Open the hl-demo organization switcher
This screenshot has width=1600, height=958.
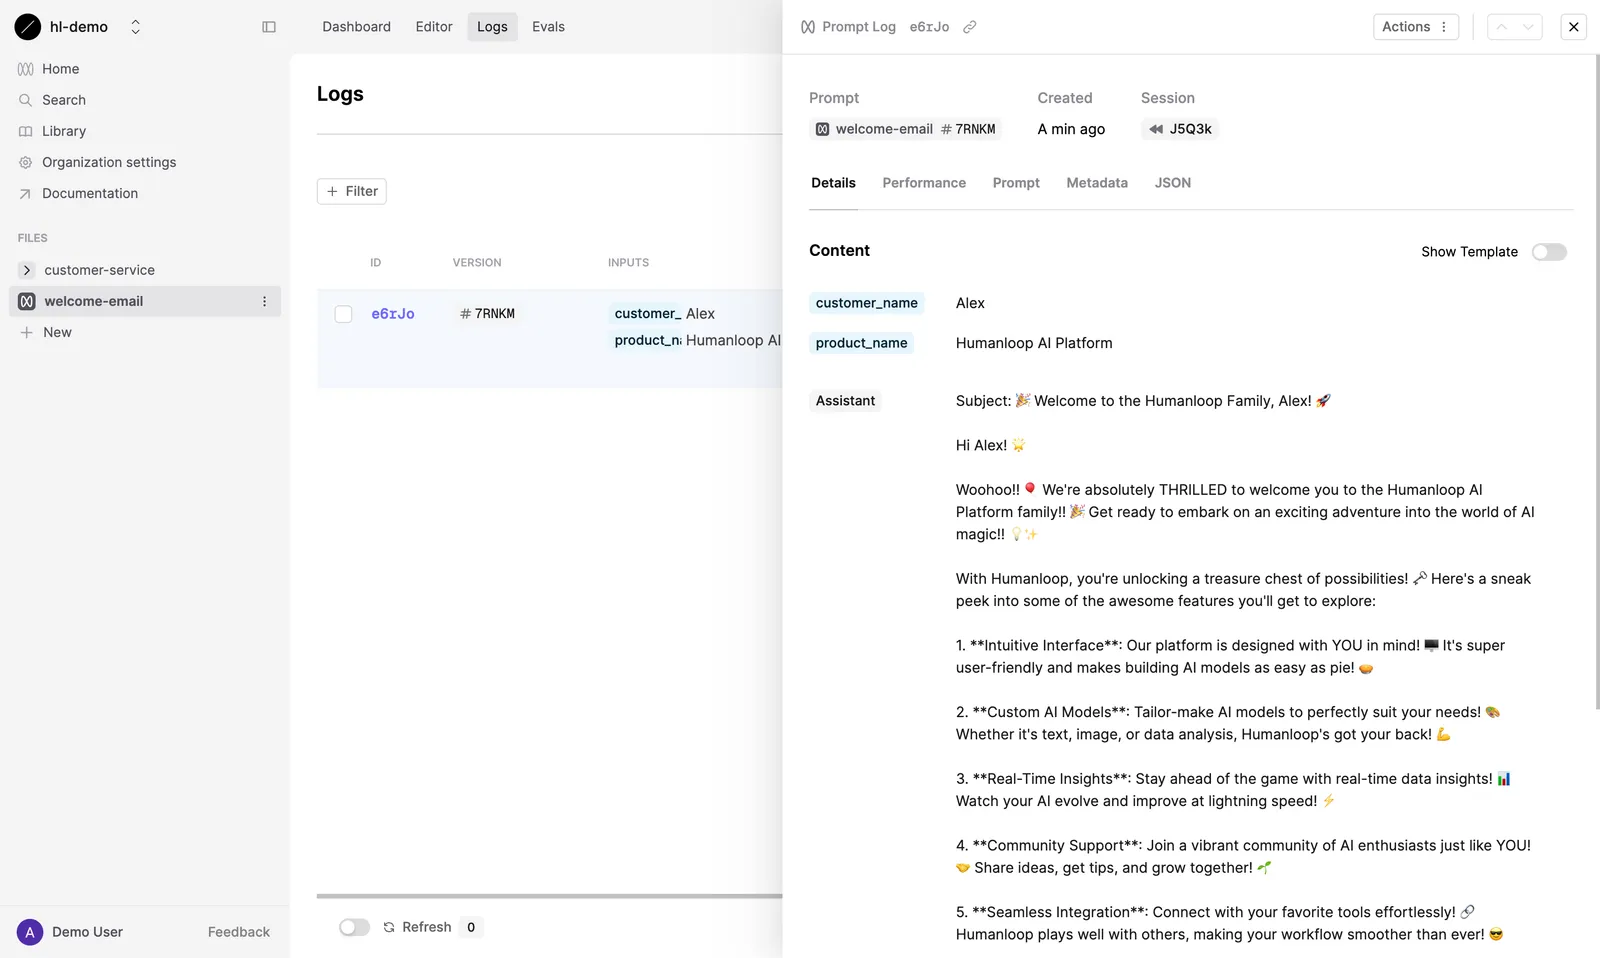point(135,27)
